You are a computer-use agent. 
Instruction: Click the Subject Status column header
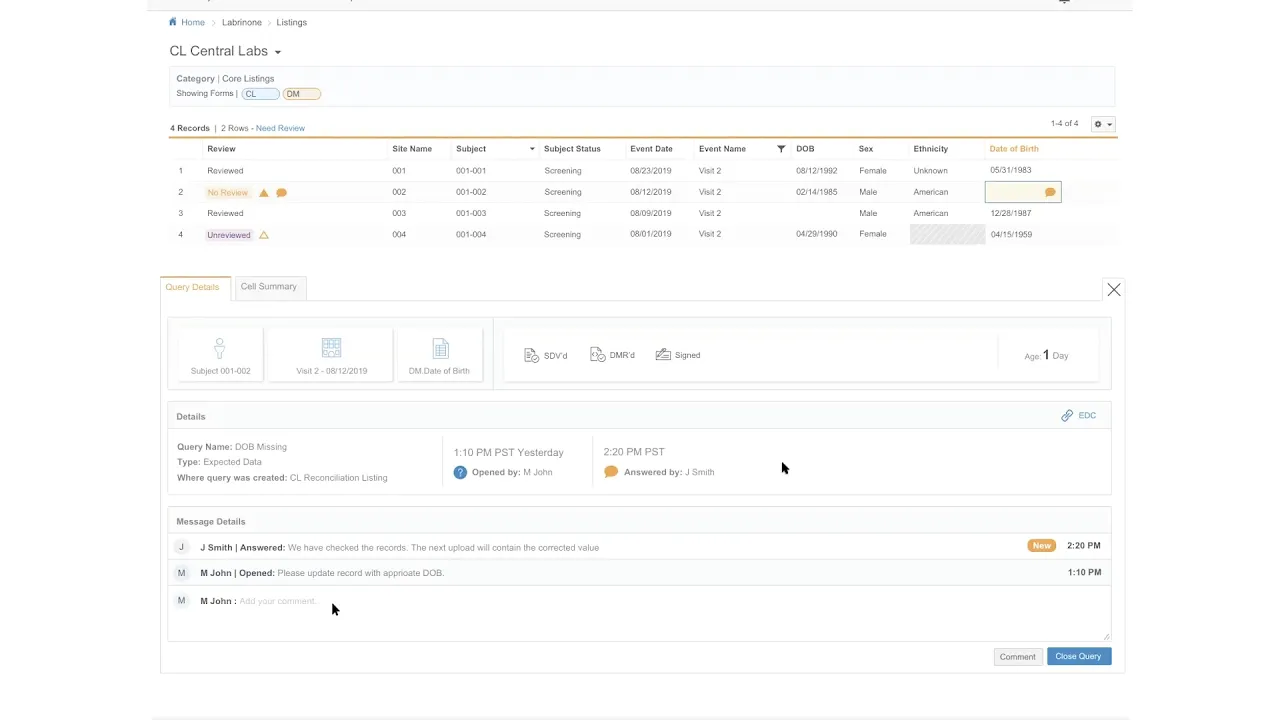572,149
